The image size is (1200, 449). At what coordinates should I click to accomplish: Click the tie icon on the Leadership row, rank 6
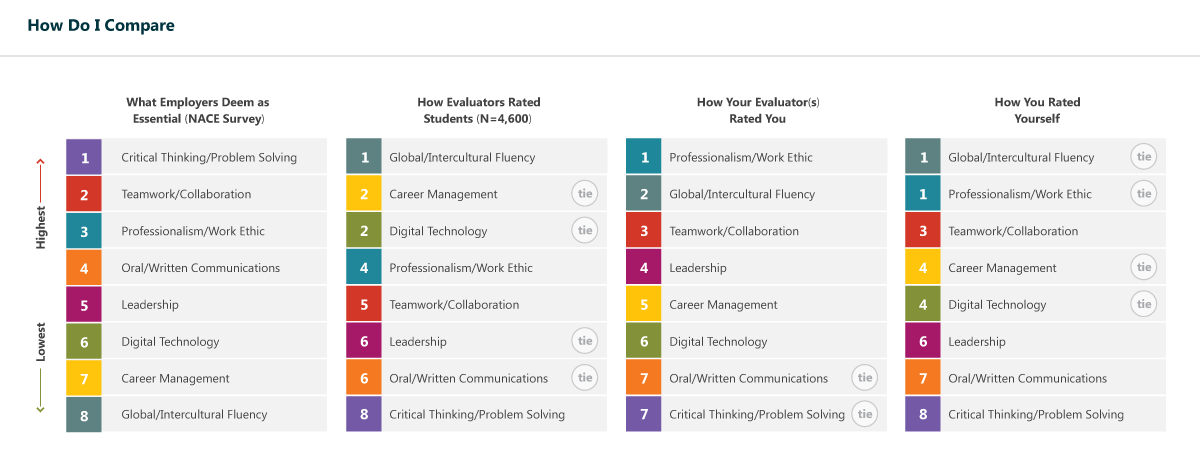click(585, 341)
